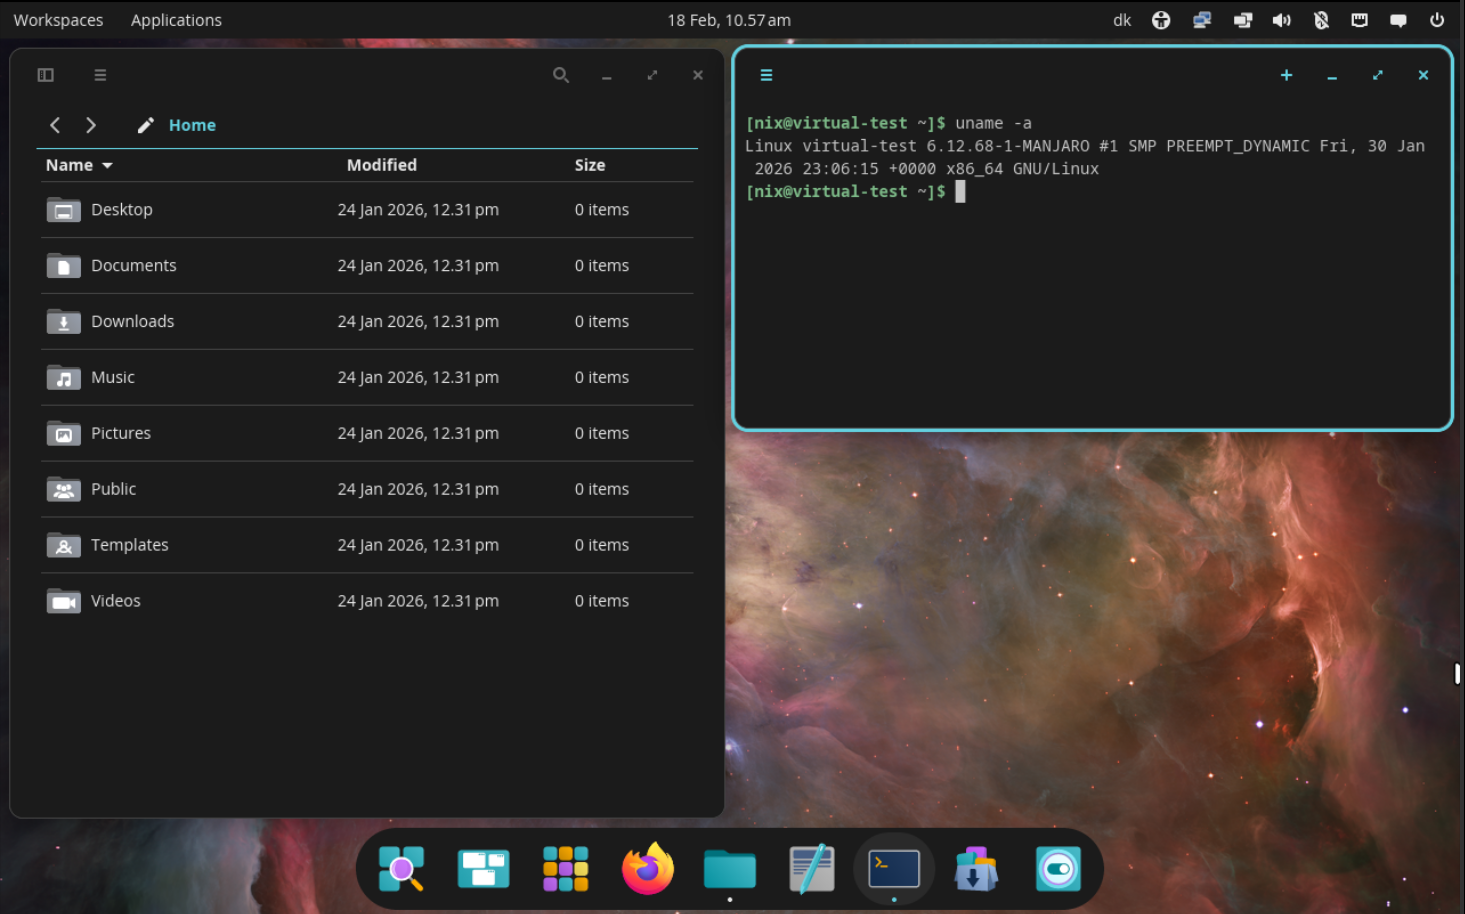Open the application grid from the dock
Viewport: 1465px width, 914px height.
click(565, 868)
